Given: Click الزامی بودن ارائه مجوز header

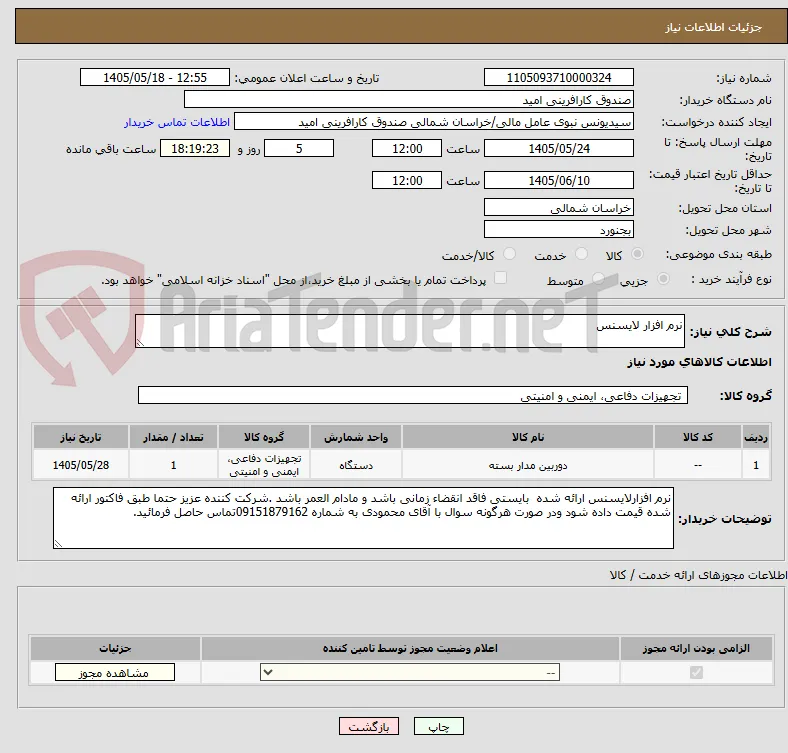Looking at the screenshot, I should 696,648.
